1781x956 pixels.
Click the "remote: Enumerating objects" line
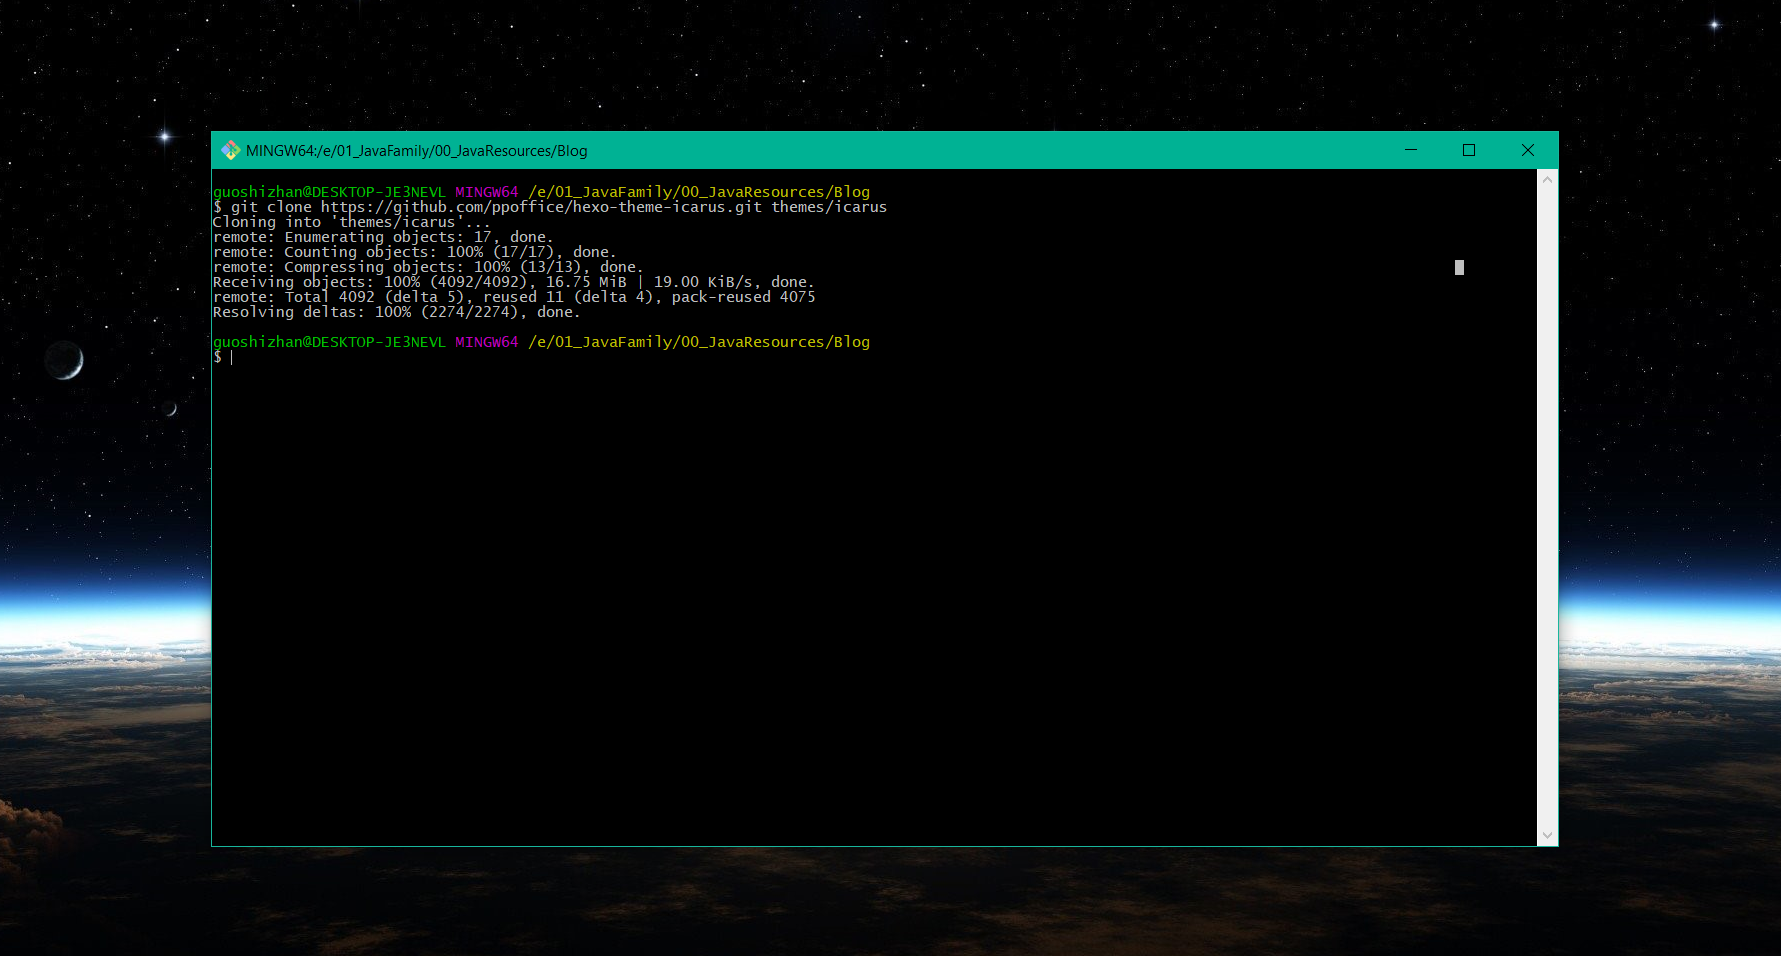pos(382,237)
